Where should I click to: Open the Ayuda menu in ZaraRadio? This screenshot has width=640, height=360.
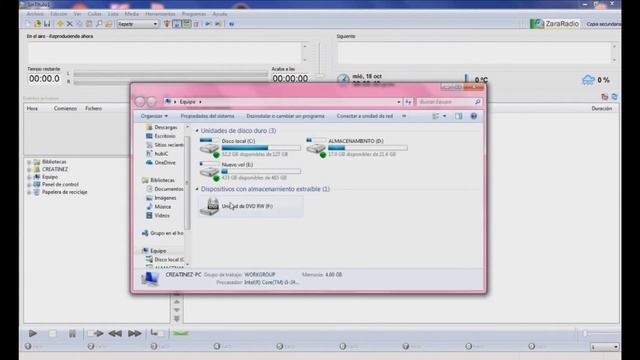220,14
